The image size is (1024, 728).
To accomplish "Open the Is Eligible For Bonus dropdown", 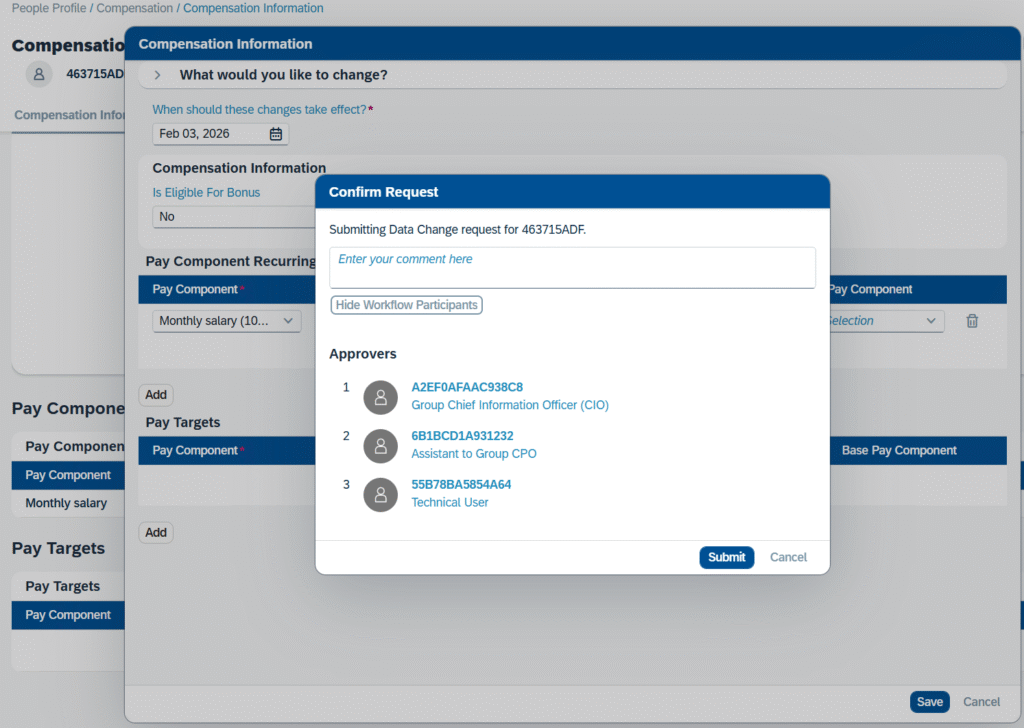I will click(232, 217).
